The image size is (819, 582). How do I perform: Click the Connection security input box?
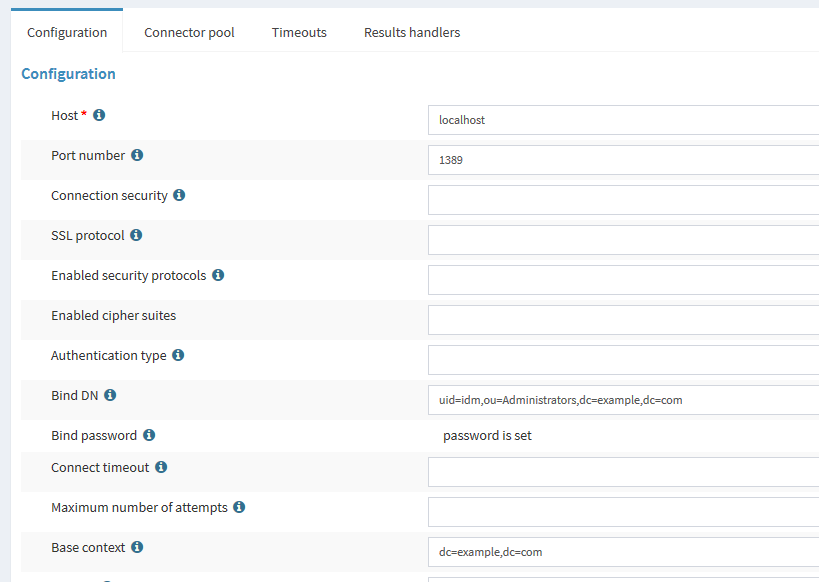(622, 200)
